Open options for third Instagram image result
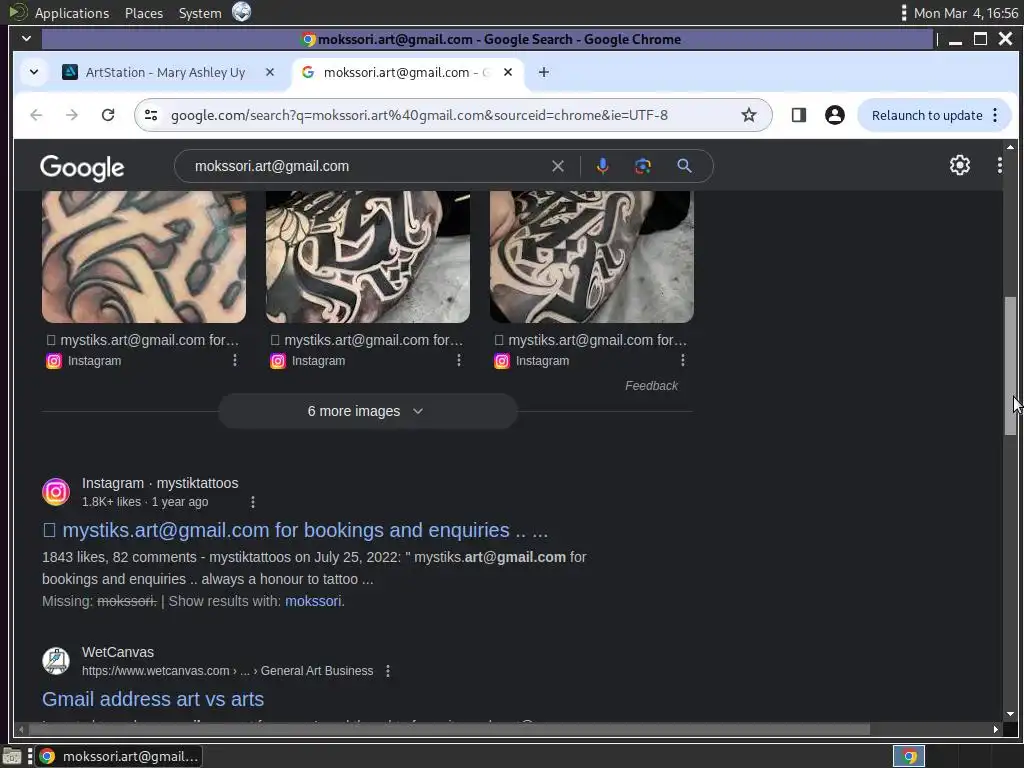The height and width of the screenshot is (768, 1024). coord(683,360)
